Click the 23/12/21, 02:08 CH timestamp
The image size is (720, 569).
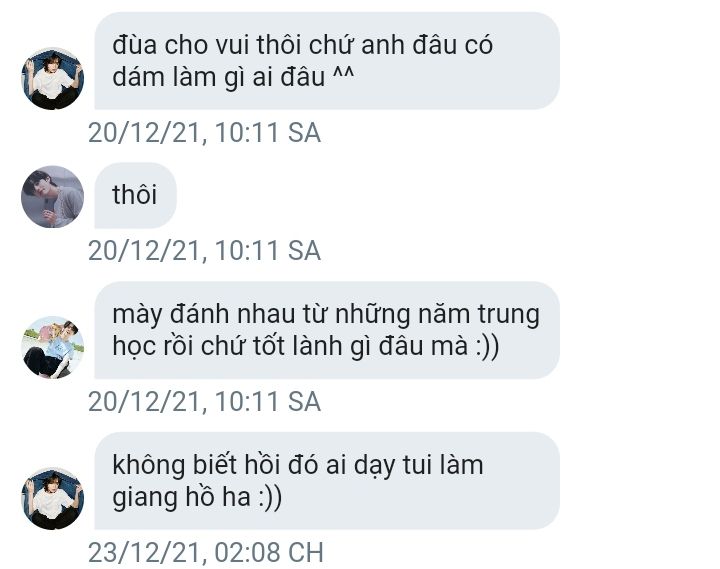pos(206,552)
